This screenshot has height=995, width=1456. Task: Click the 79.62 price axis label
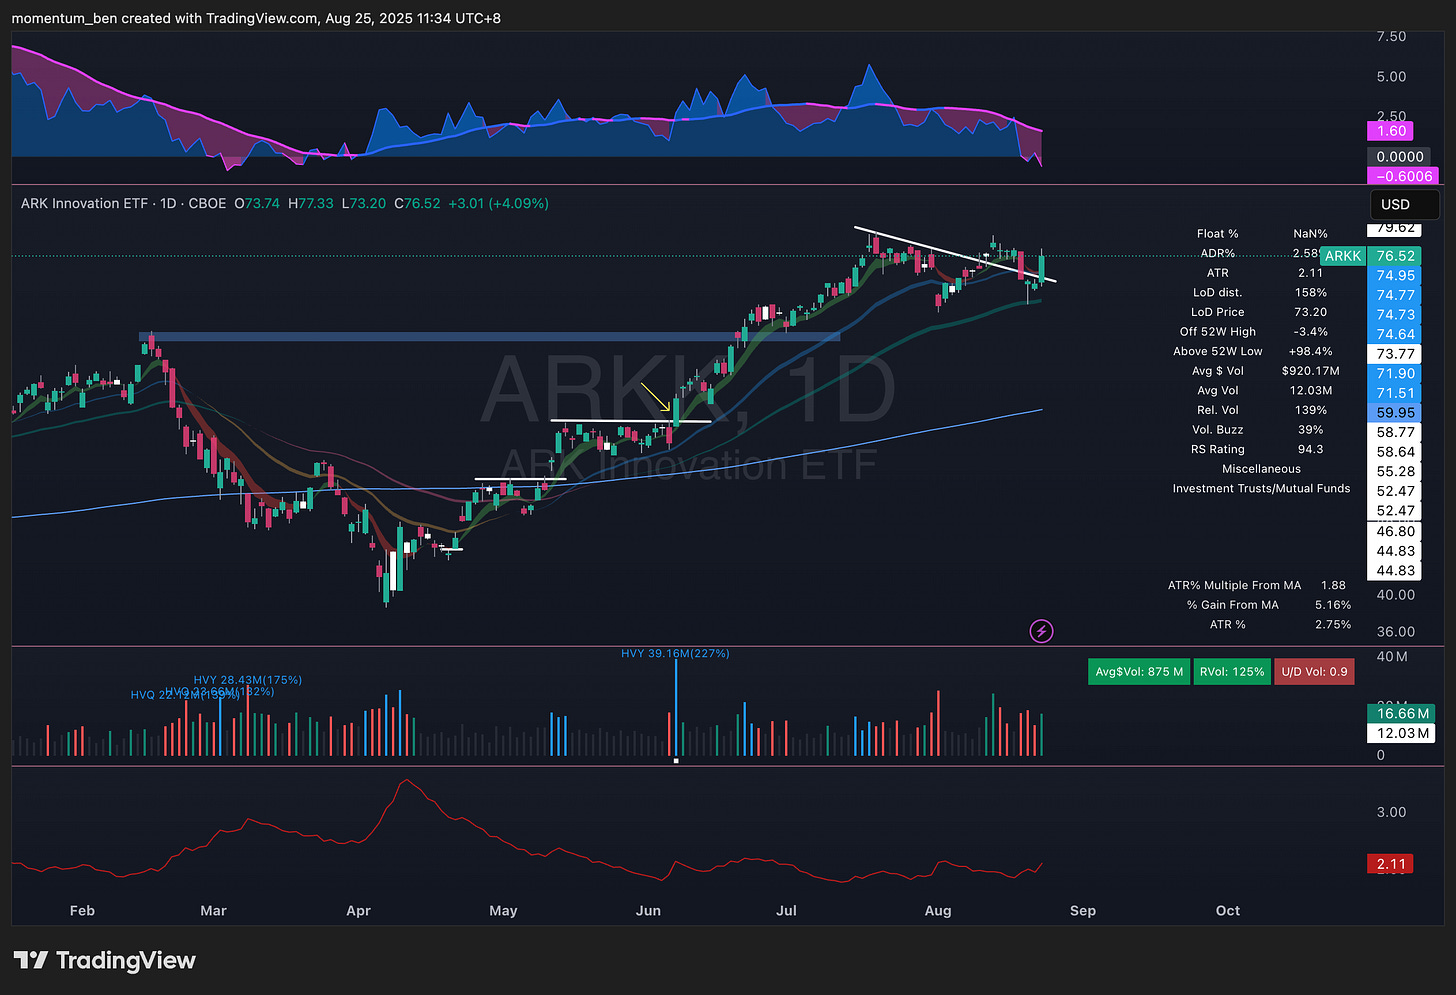[1395, 229]
